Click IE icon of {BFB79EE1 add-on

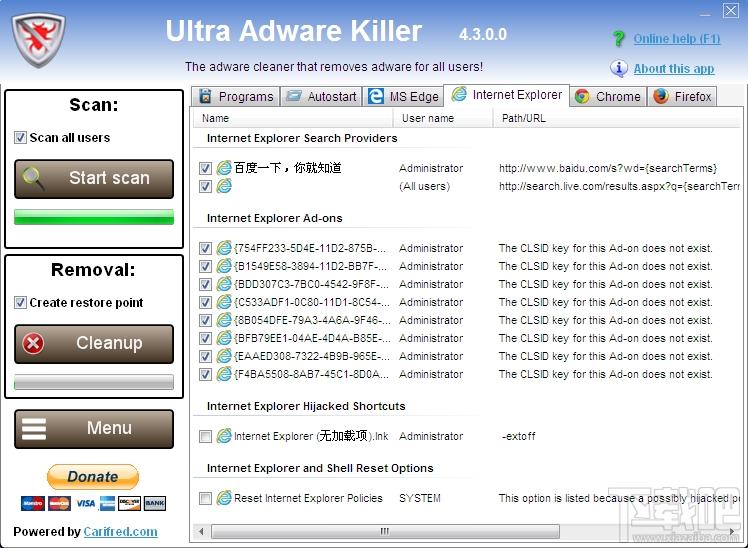tap(224, 338)
